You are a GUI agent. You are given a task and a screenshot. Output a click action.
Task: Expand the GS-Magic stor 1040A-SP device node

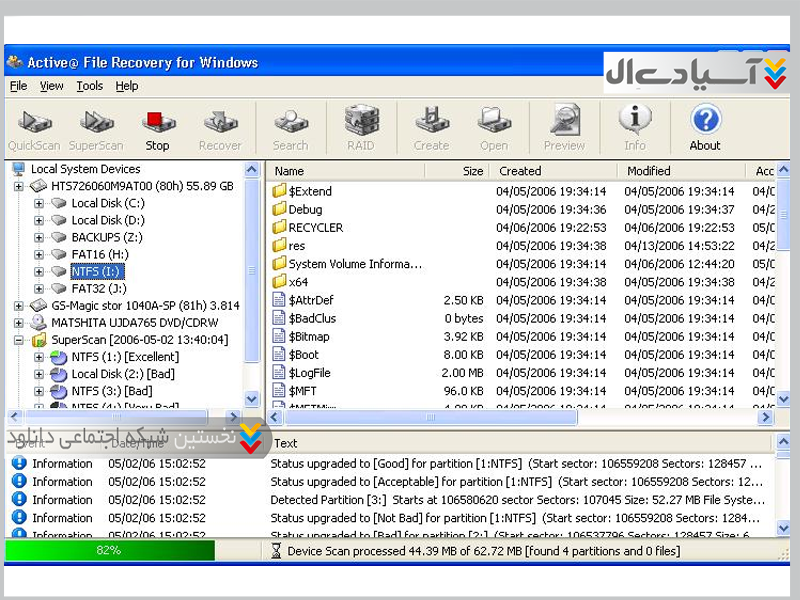19,305
